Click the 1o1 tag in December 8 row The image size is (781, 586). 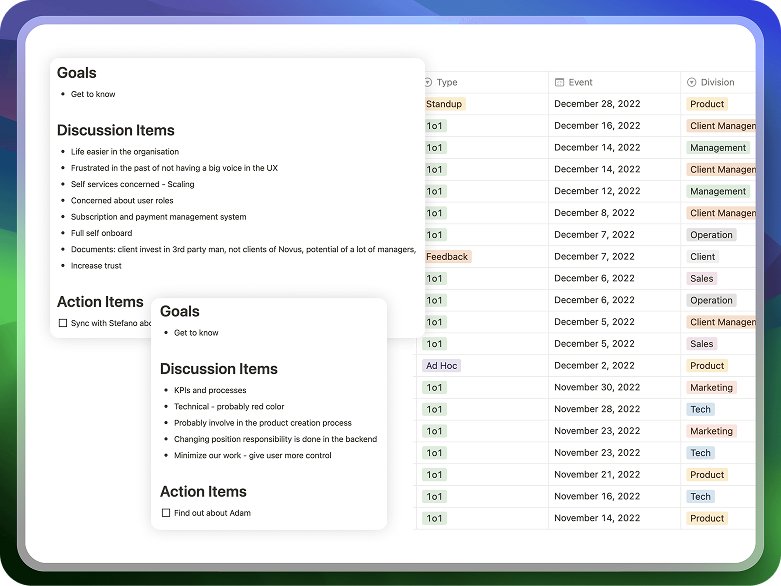(x=434, y=213)
